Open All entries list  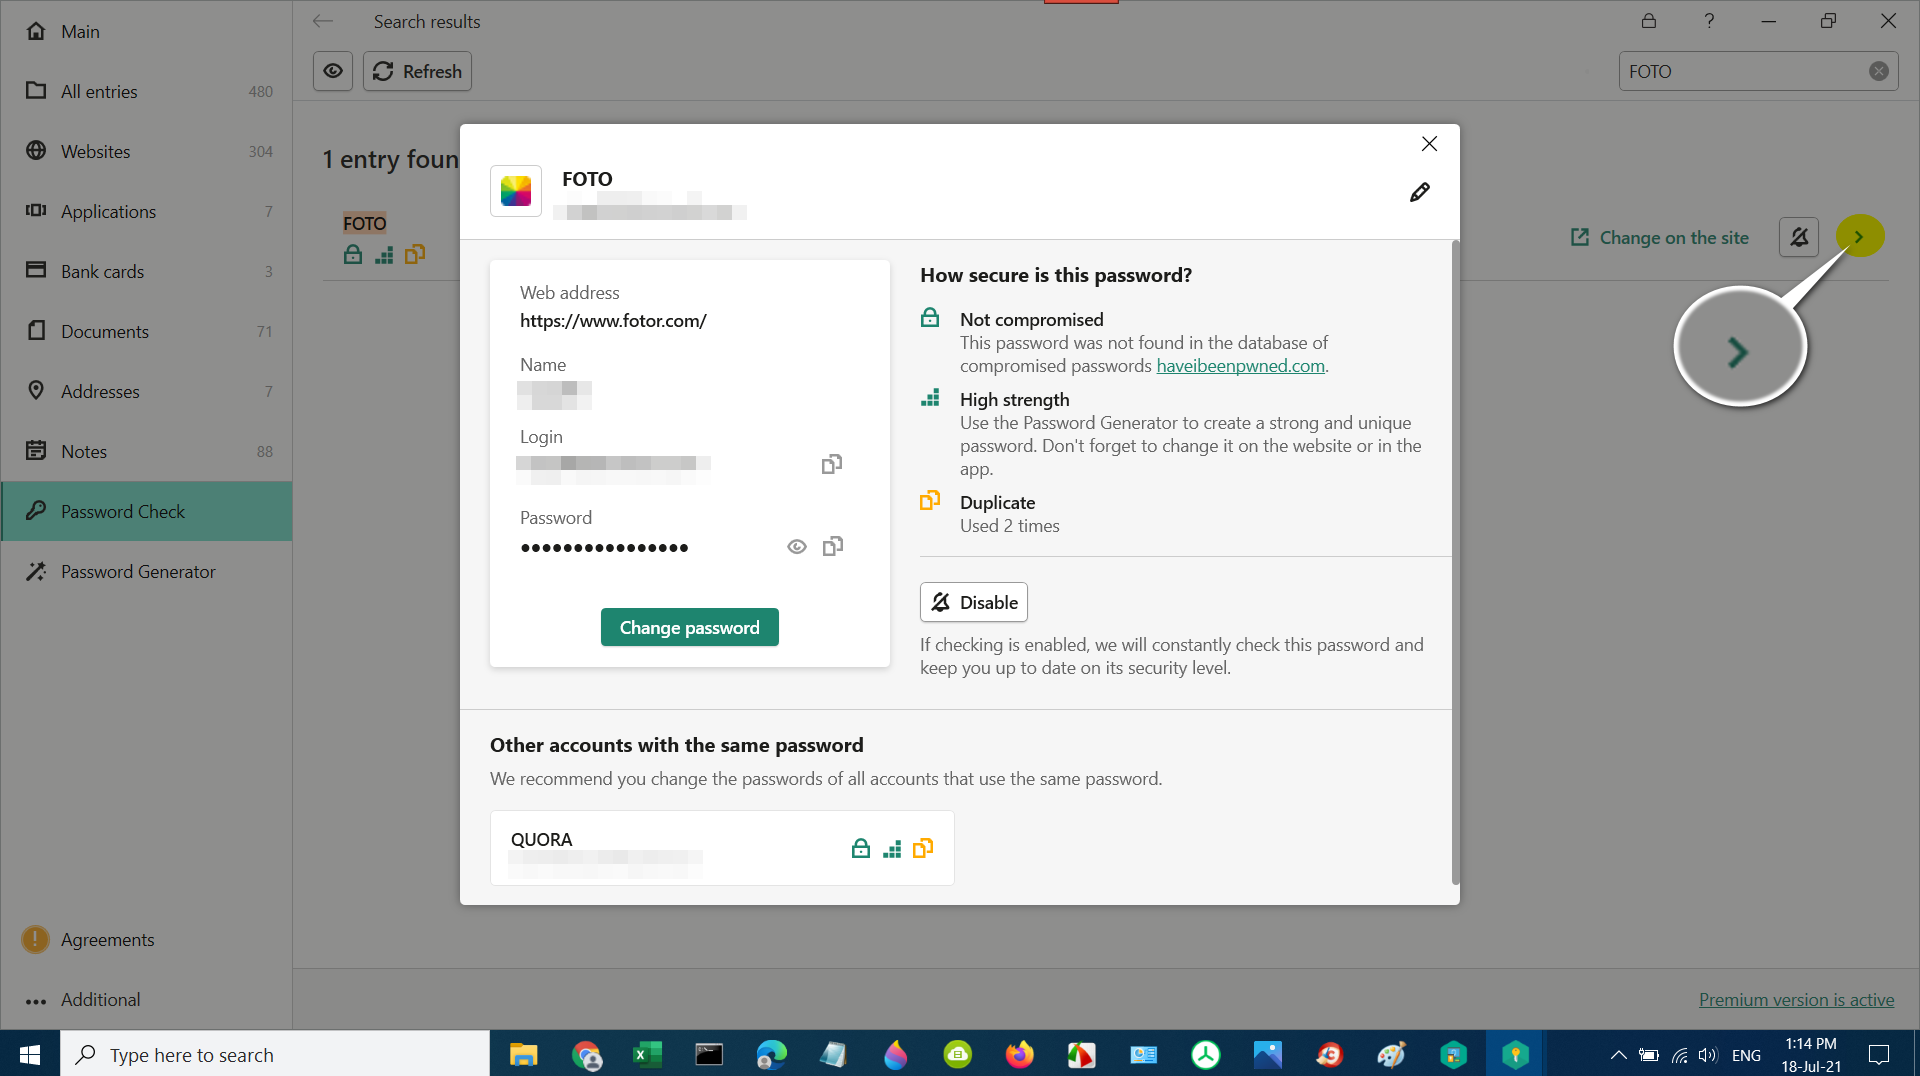(x=146, y=91)
